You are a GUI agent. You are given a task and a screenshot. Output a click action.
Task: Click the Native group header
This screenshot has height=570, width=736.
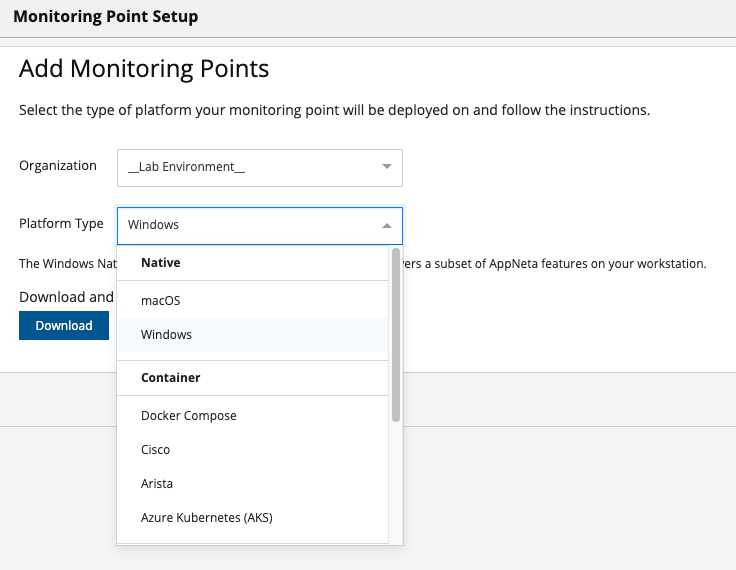click(160, 263)
